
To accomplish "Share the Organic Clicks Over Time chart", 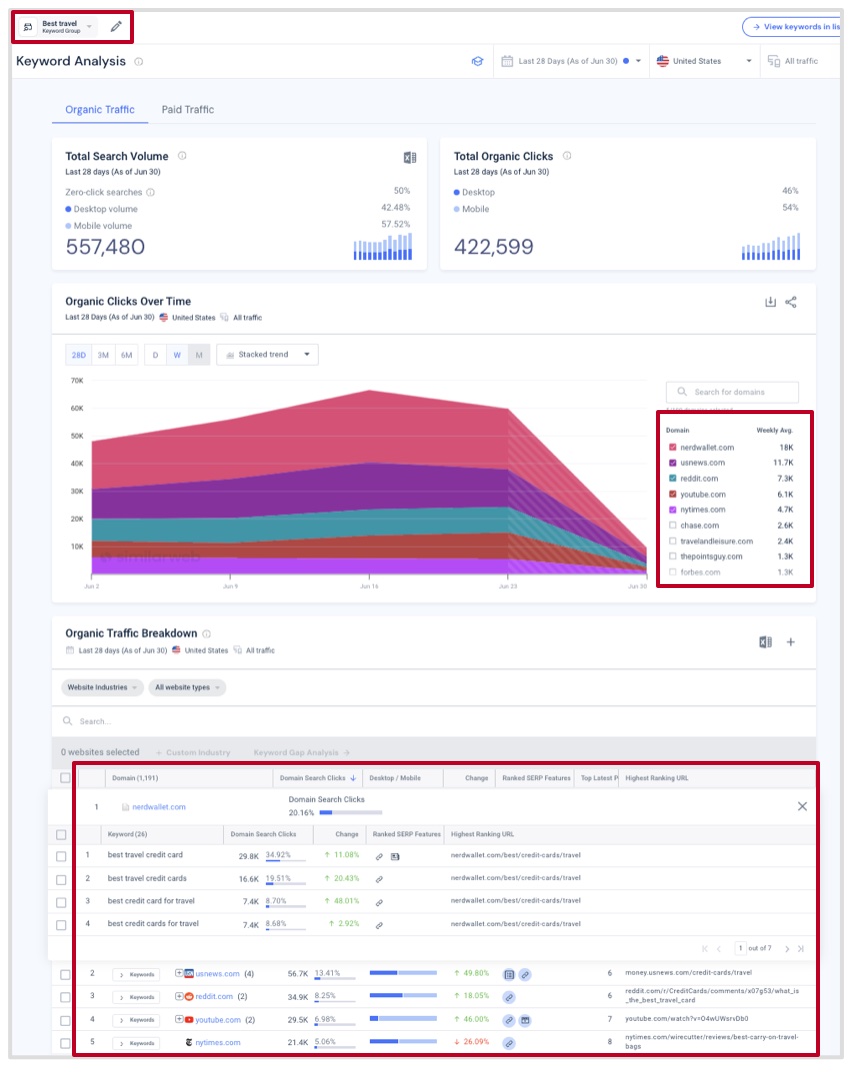I will [x=791, y=302].
